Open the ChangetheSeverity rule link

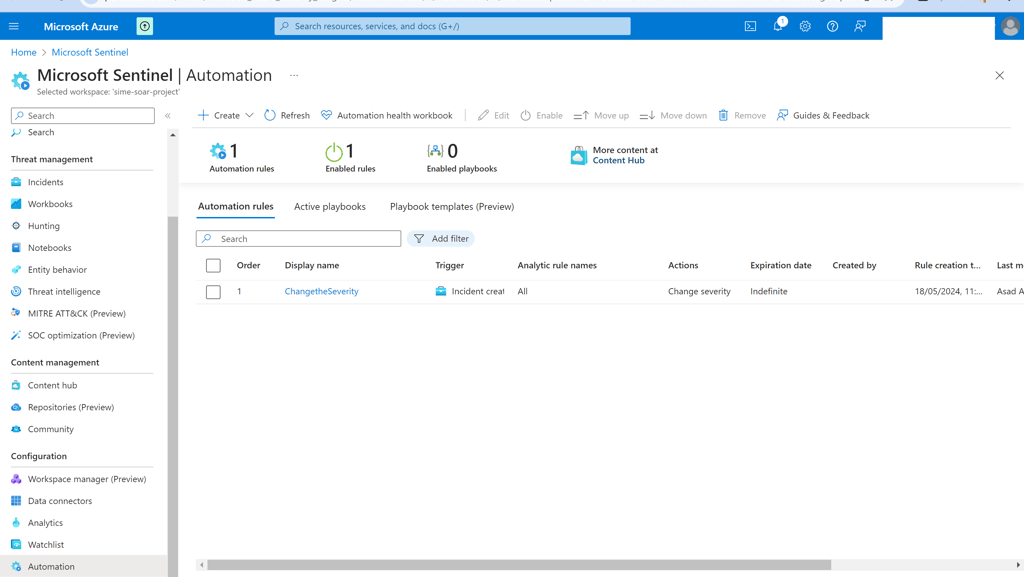321,292
